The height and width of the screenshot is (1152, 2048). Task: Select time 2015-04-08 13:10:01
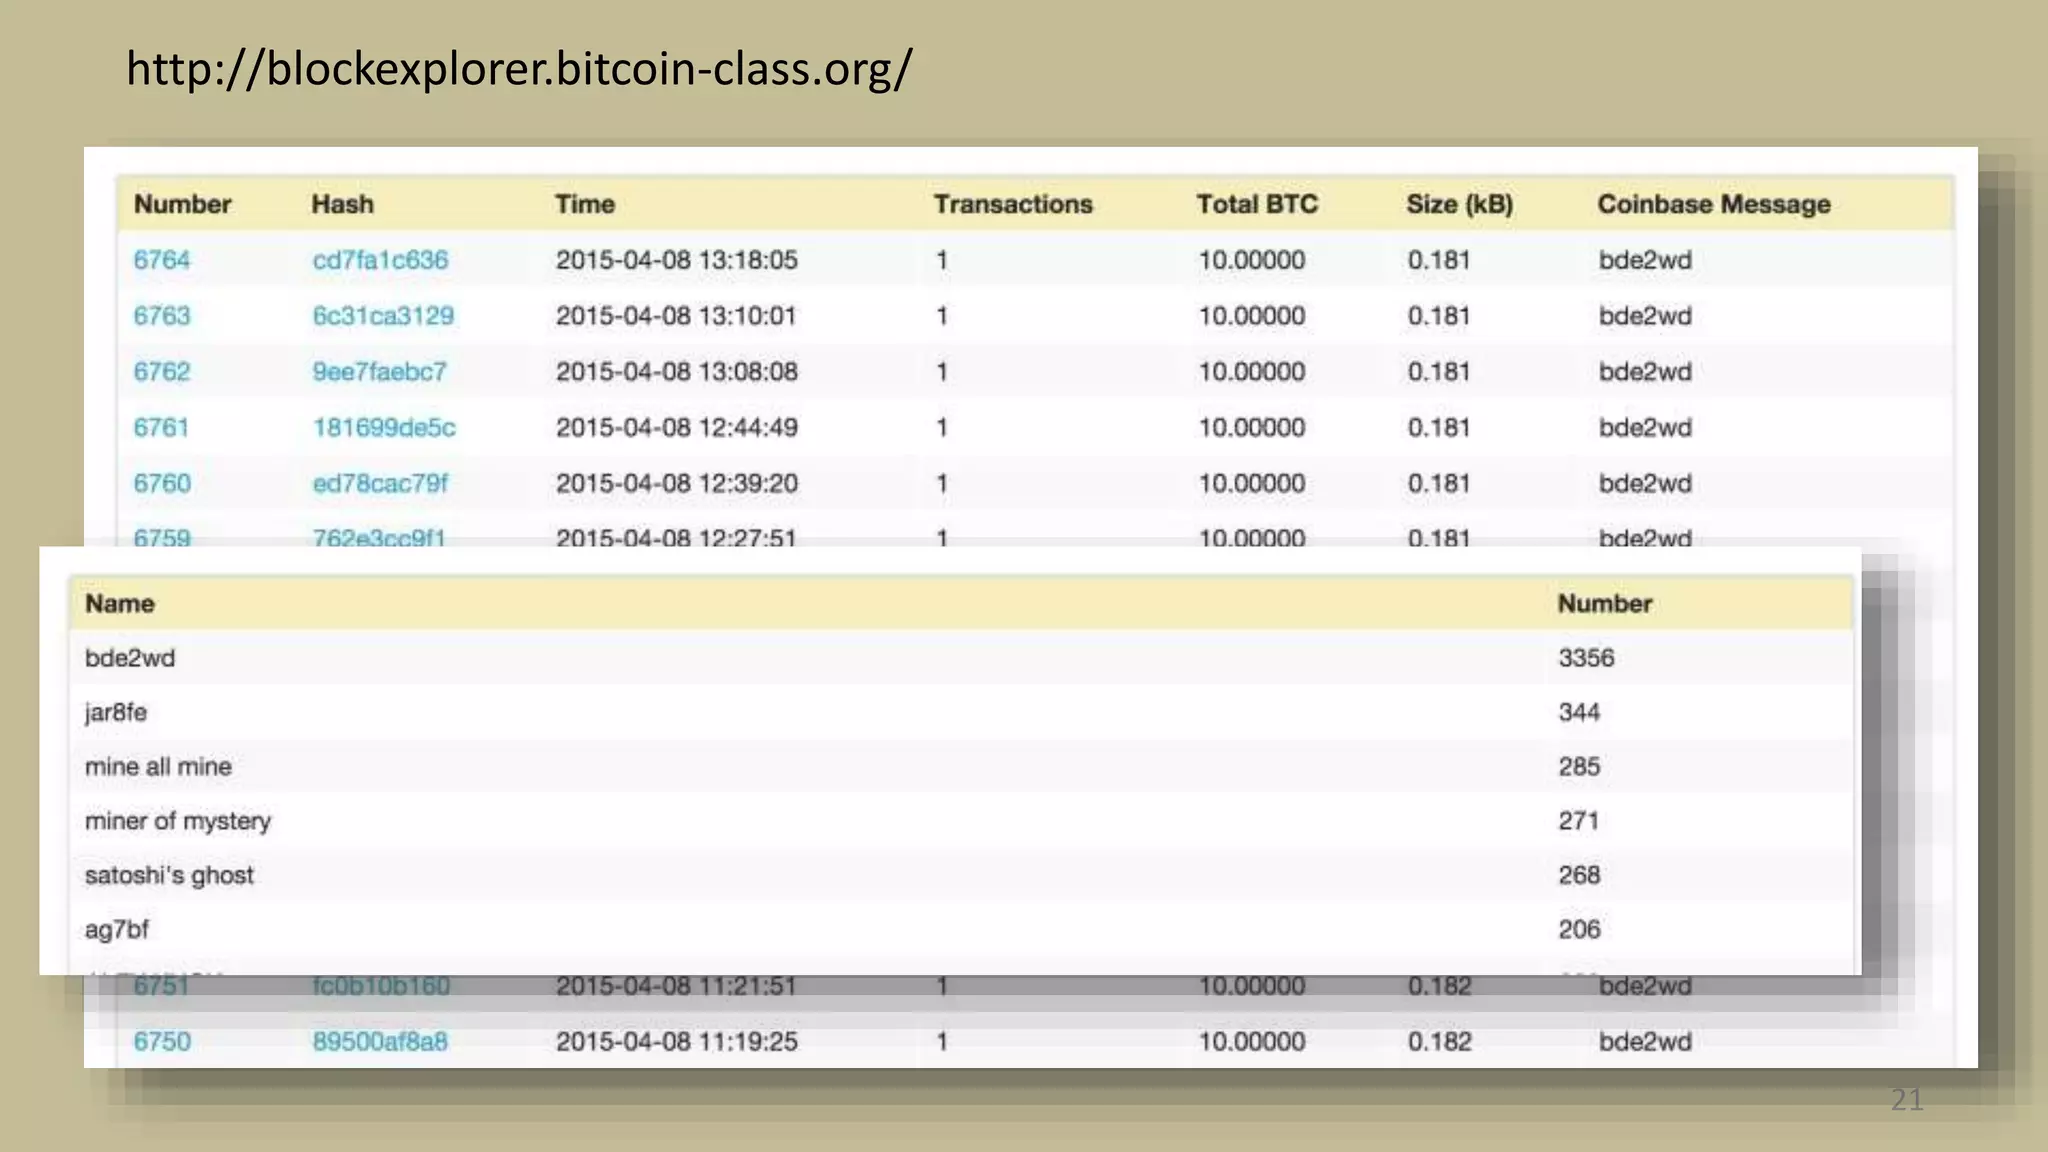pos(676,316)
